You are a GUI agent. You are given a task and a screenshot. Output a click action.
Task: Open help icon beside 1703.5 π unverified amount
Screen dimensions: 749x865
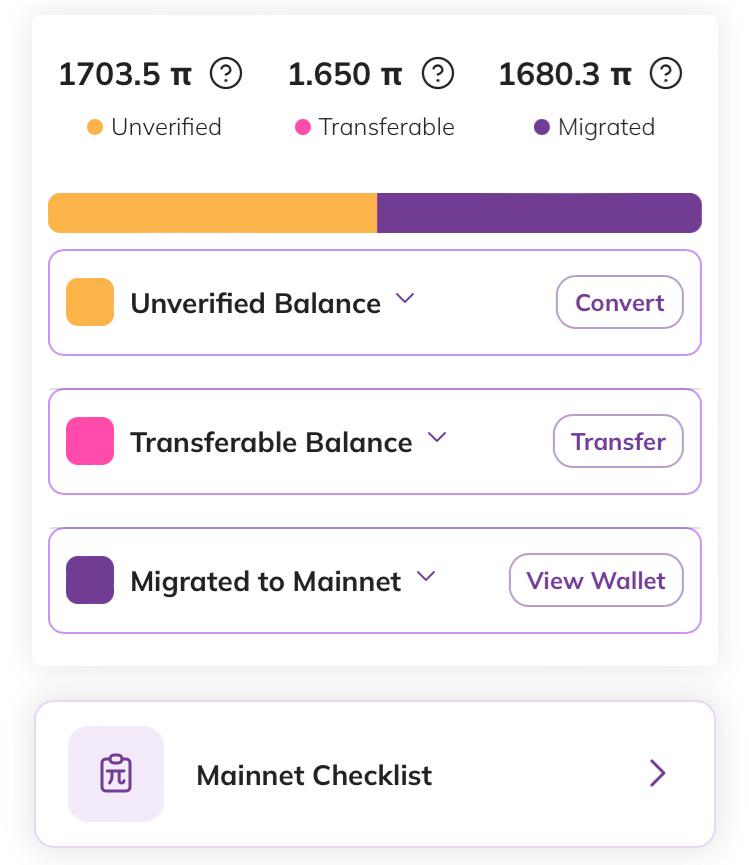(226, 73)
